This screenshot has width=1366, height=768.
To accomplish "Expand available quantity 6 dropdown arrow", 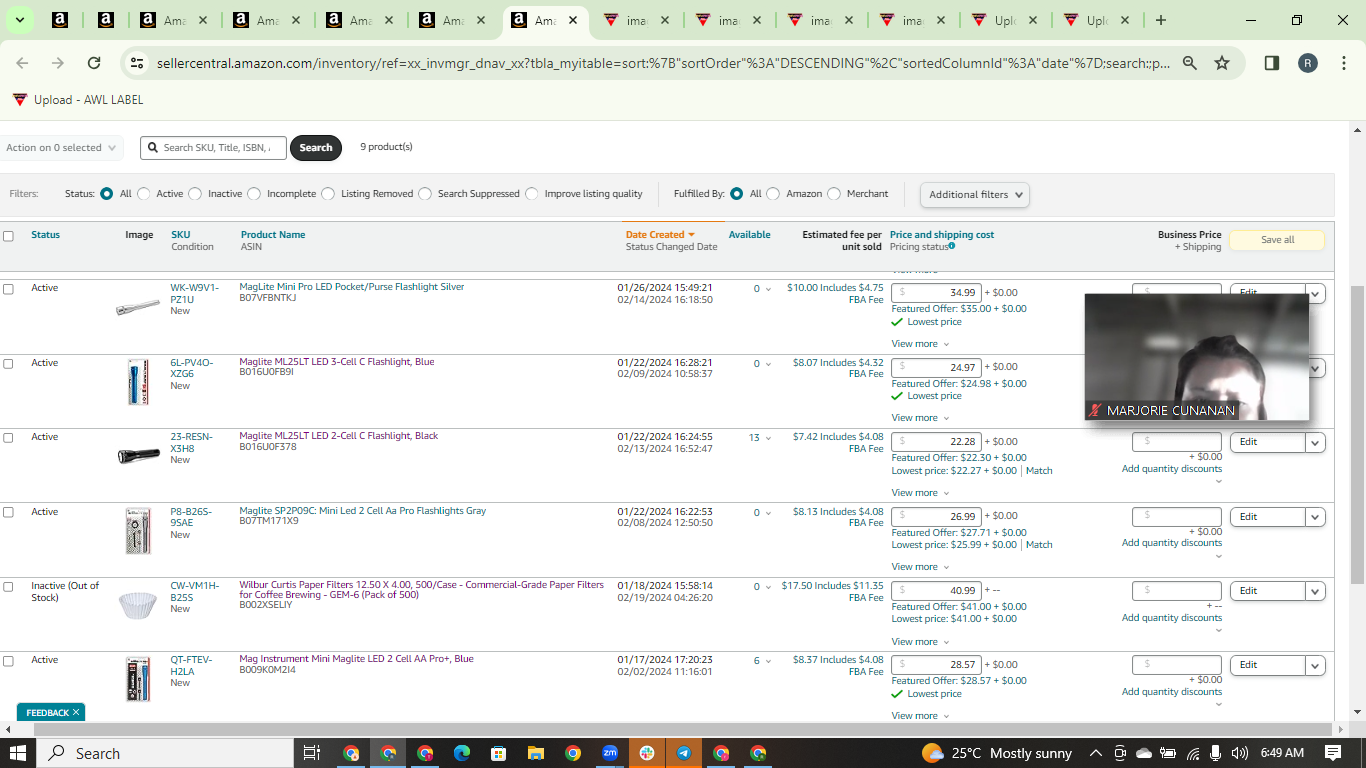I will point(768,662).
